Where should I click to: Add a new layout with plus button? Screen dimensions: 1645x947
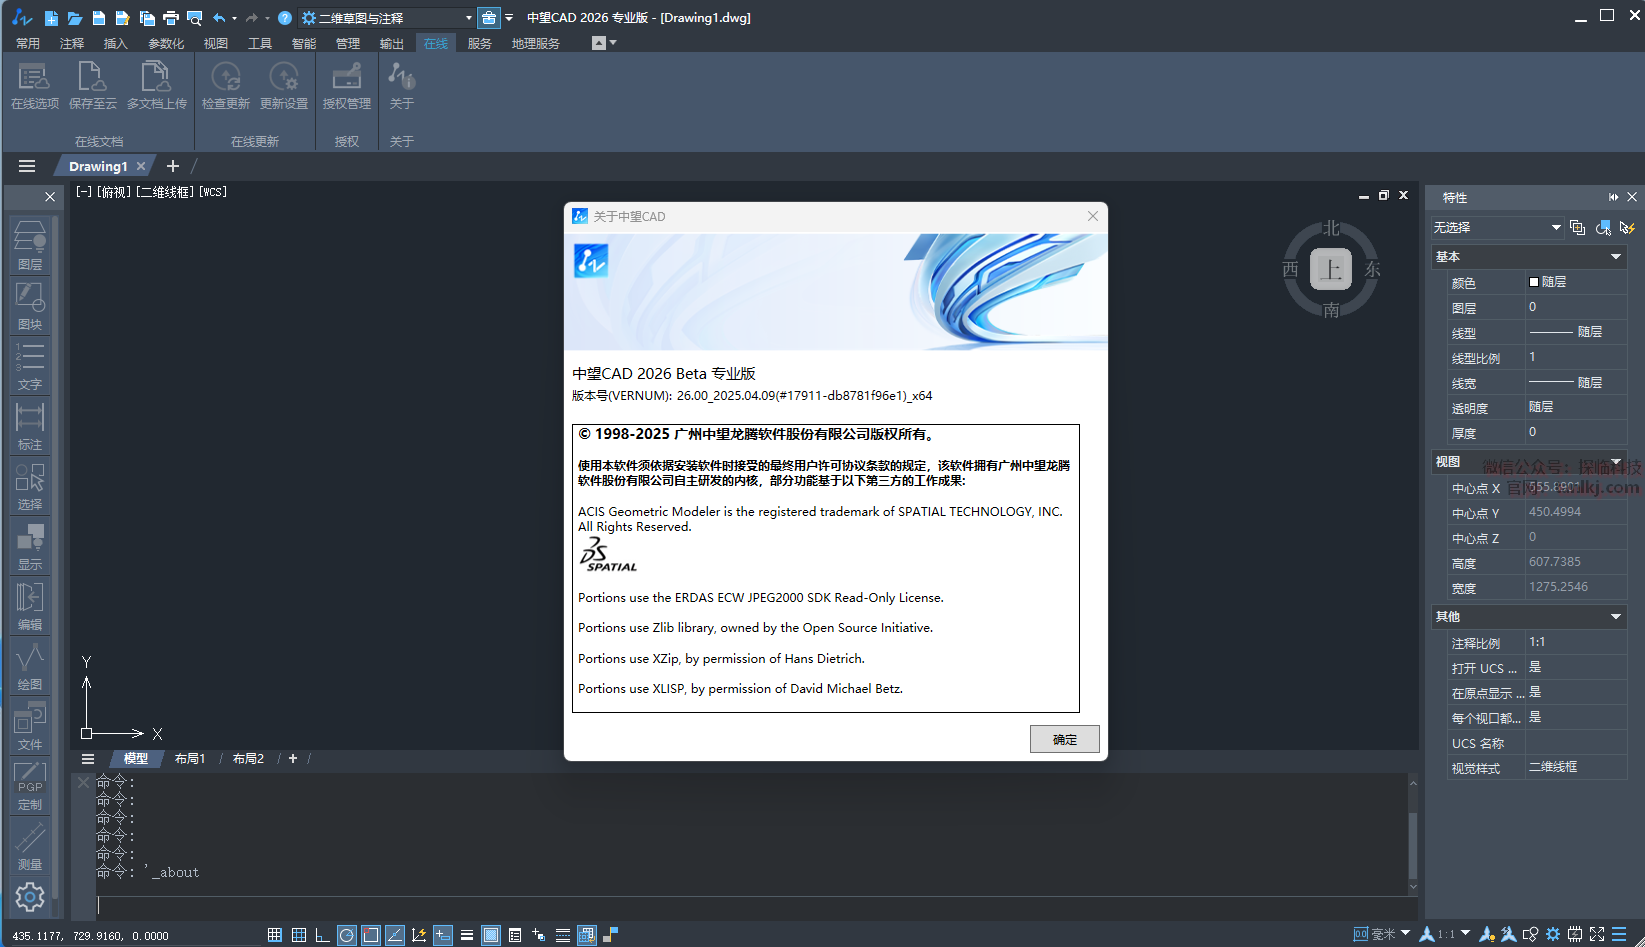click(x=293, y=759)
